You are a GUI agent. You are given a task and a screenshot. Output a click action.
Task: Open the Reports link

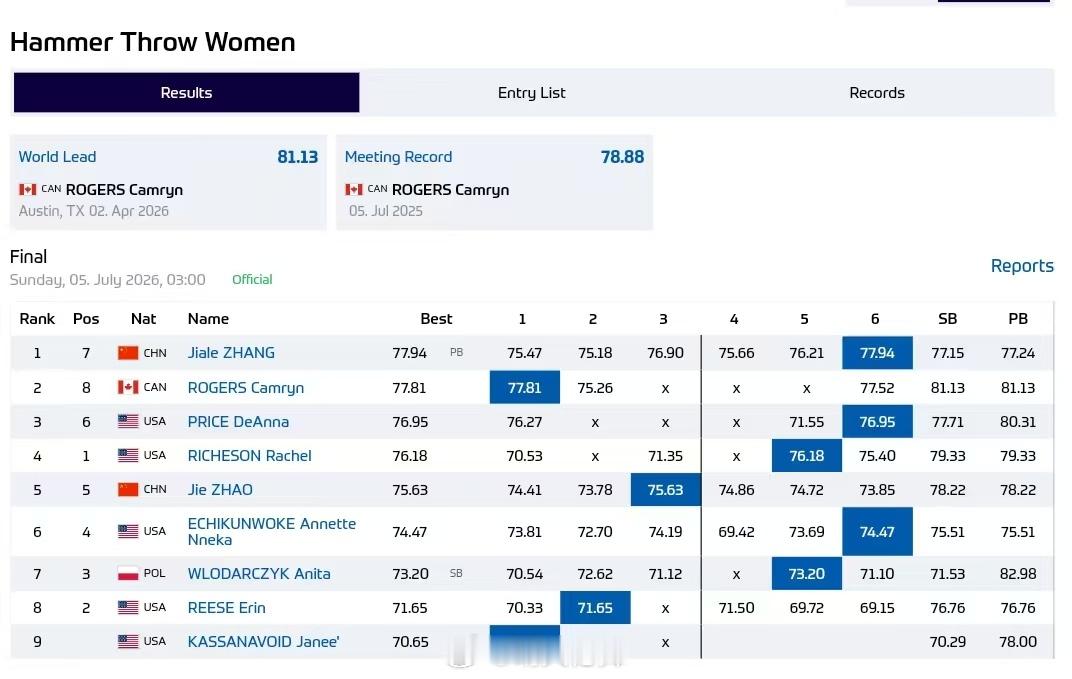pos(1022,265)
